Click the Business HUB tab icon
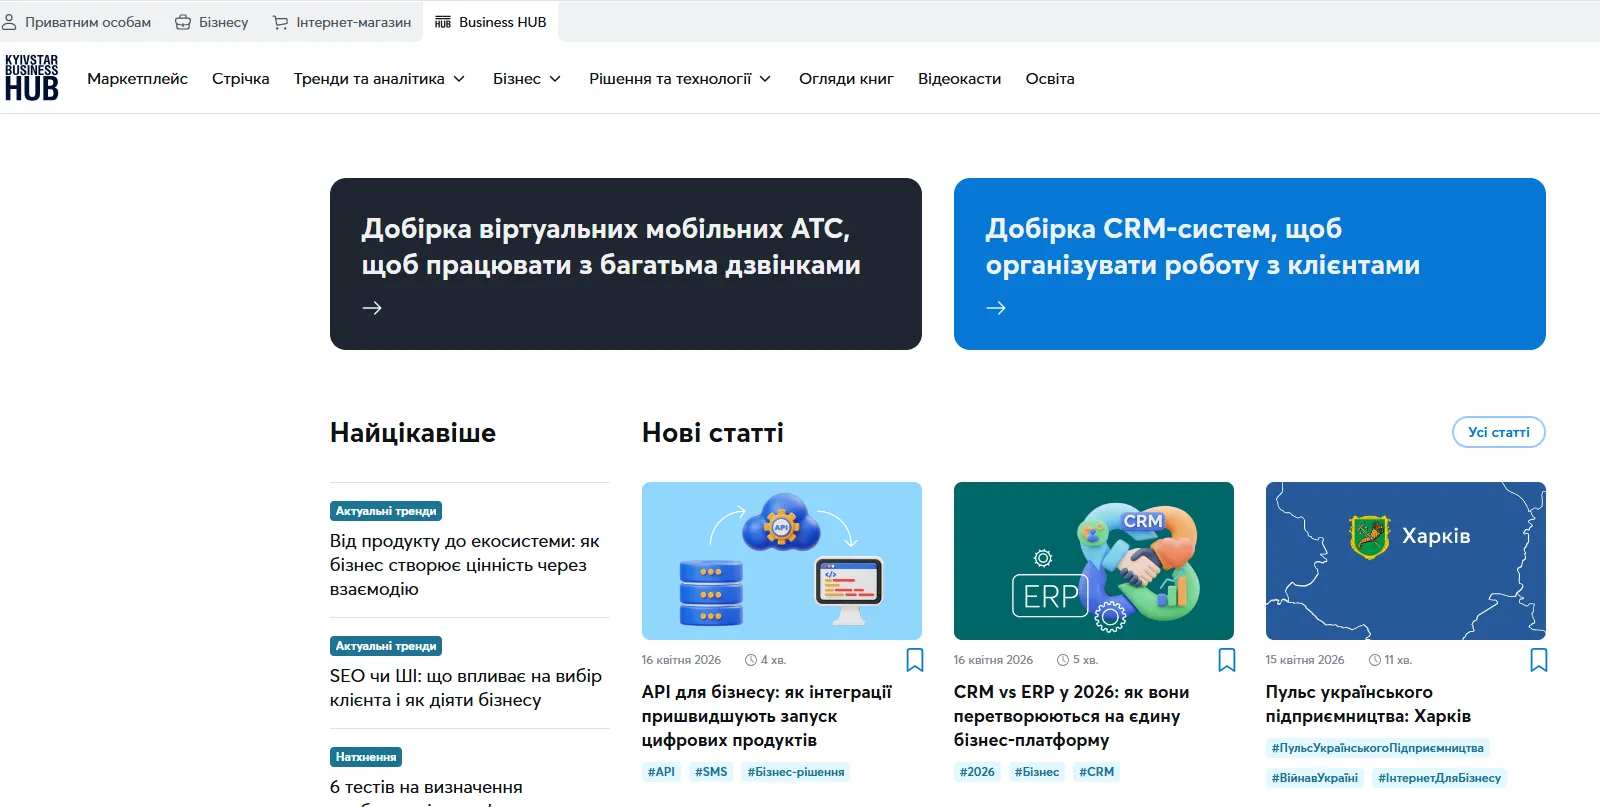The height and width of the screenshot is (807, 1600). [443, 22]
